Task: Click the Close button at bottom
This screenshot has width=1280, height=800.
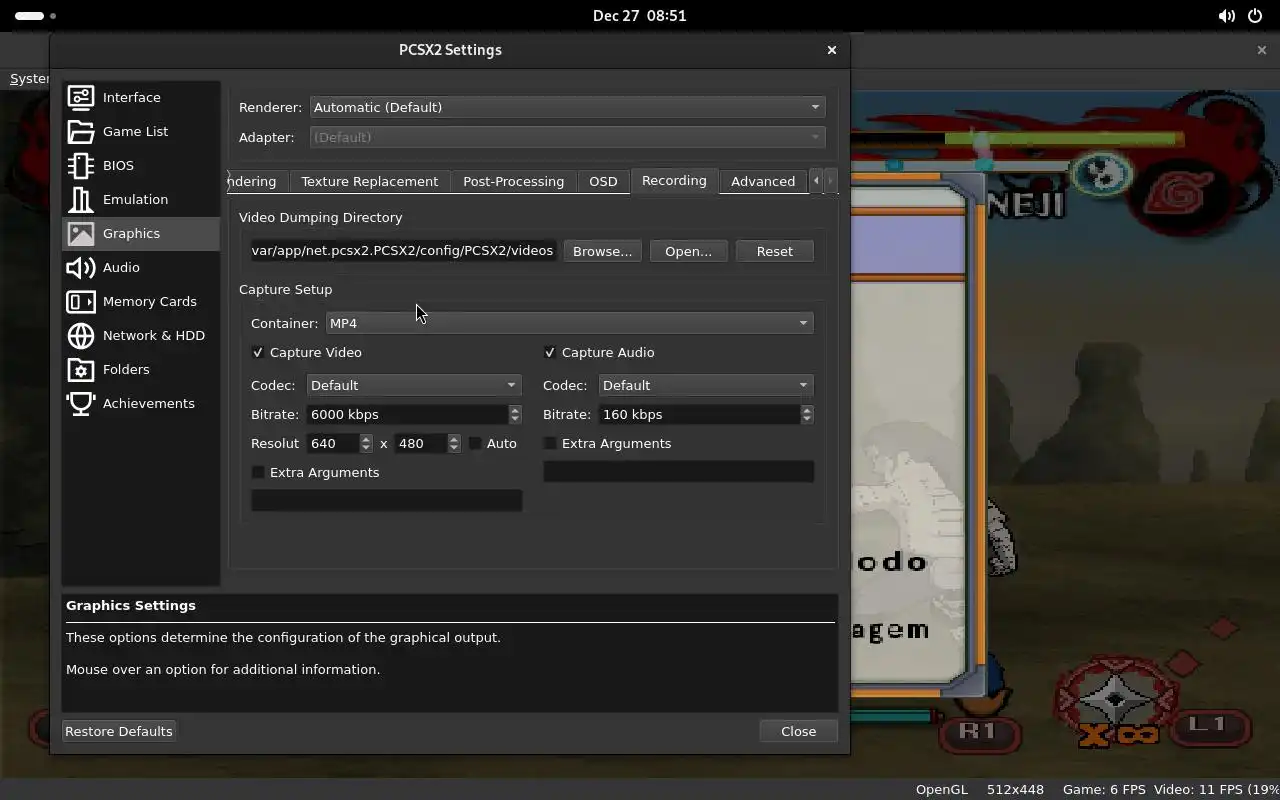Action: pos(798,731)
